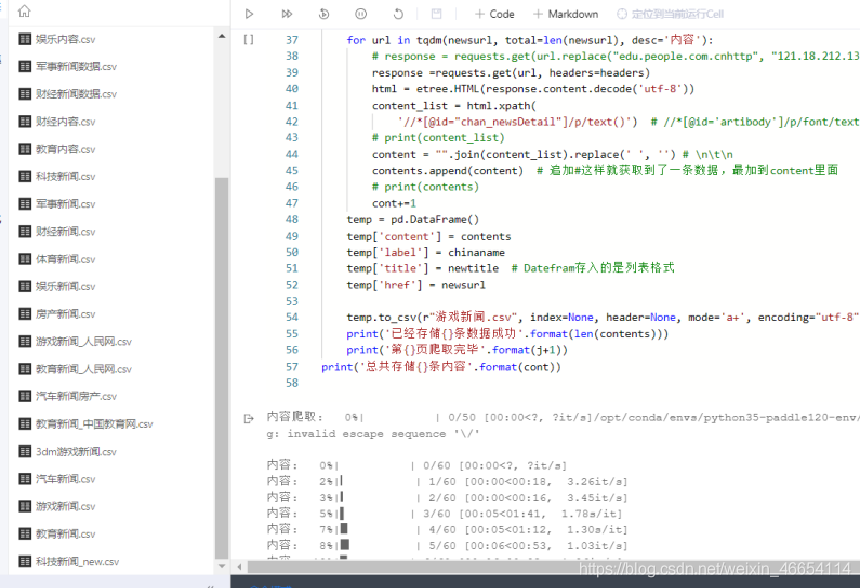Click the restart-and-run icon in the toolbar

pyautogui.click(x=324, y=14)
